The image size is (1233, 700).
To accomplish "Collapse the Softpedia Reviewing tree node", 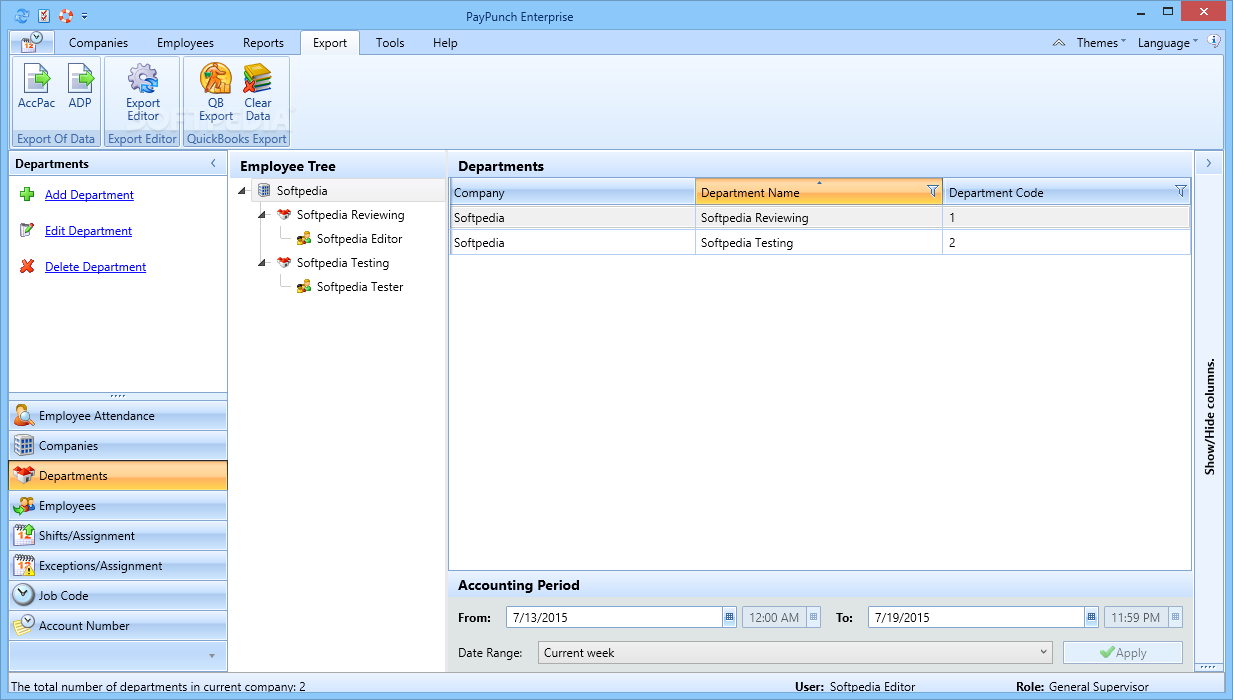I will [x=263, y=215].
